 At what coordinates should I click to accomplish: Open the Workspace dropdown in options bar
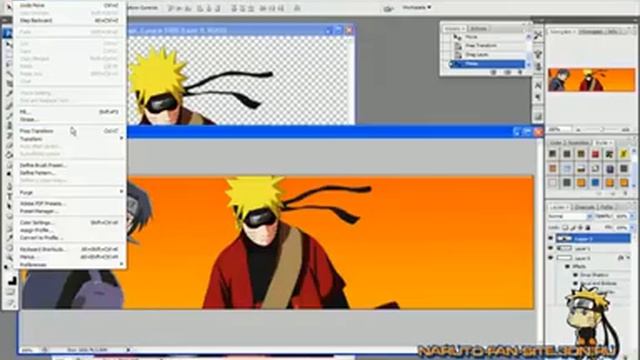417,7
